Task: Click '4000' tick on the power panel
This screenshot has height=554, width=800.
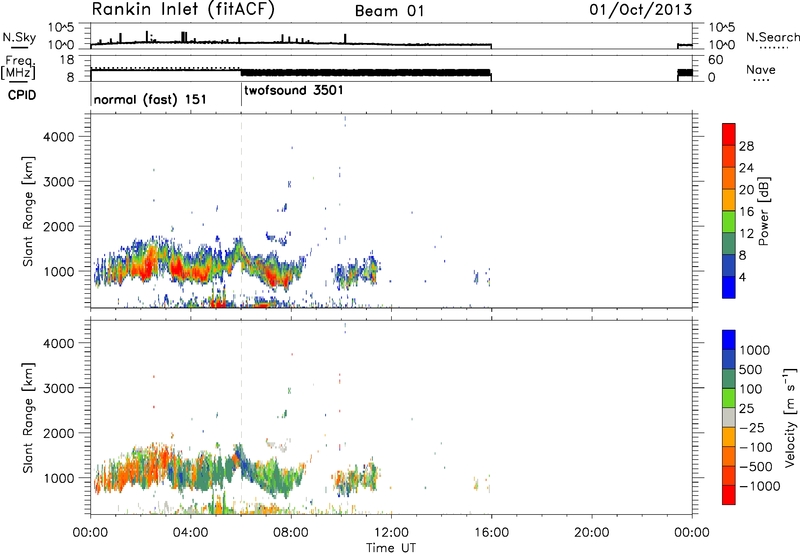Action: (x=59, y=137)
